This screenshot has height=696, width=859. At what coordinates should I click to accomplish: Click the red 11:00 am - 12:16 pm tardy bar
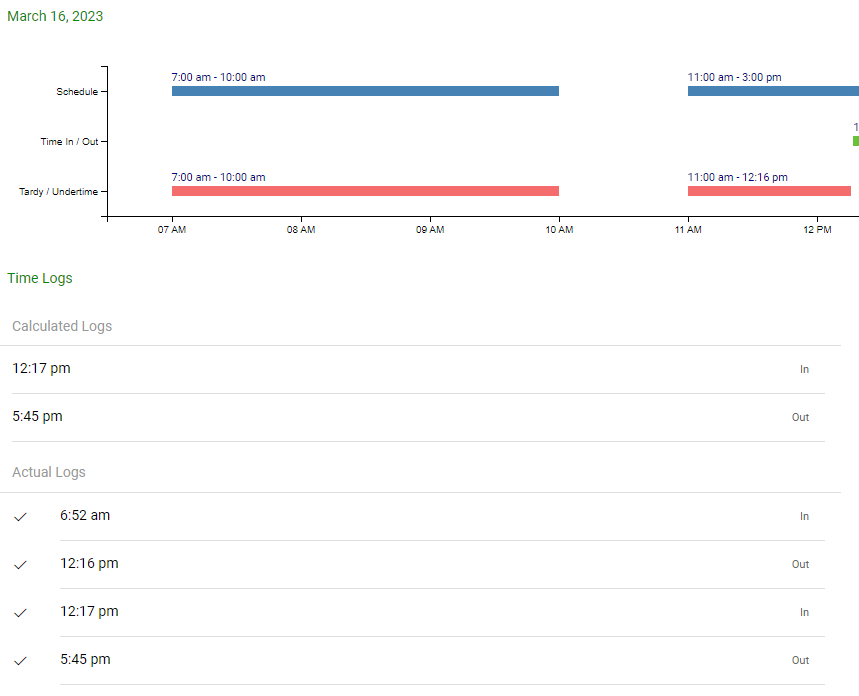click(768, 191)
